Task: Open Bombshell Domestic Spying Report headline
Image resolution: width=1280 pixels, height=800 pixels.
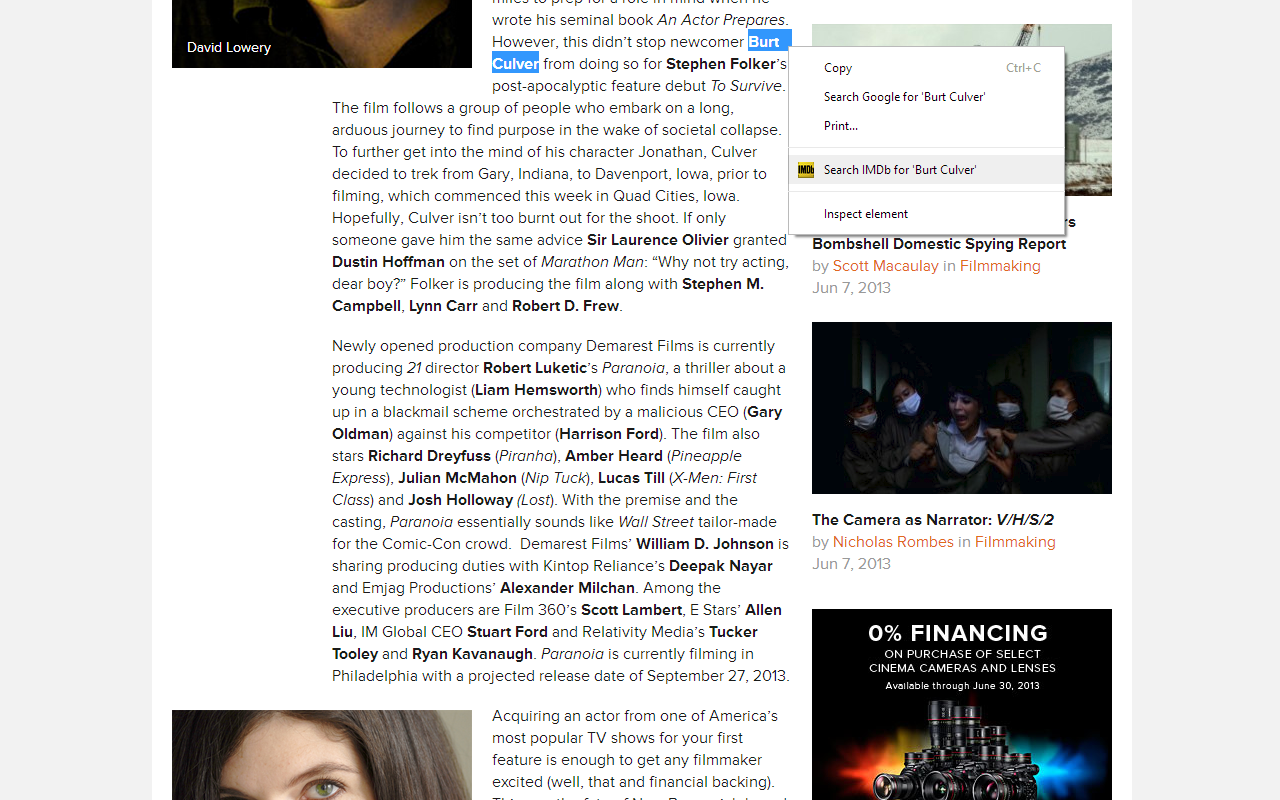Action: pos(938,244)
